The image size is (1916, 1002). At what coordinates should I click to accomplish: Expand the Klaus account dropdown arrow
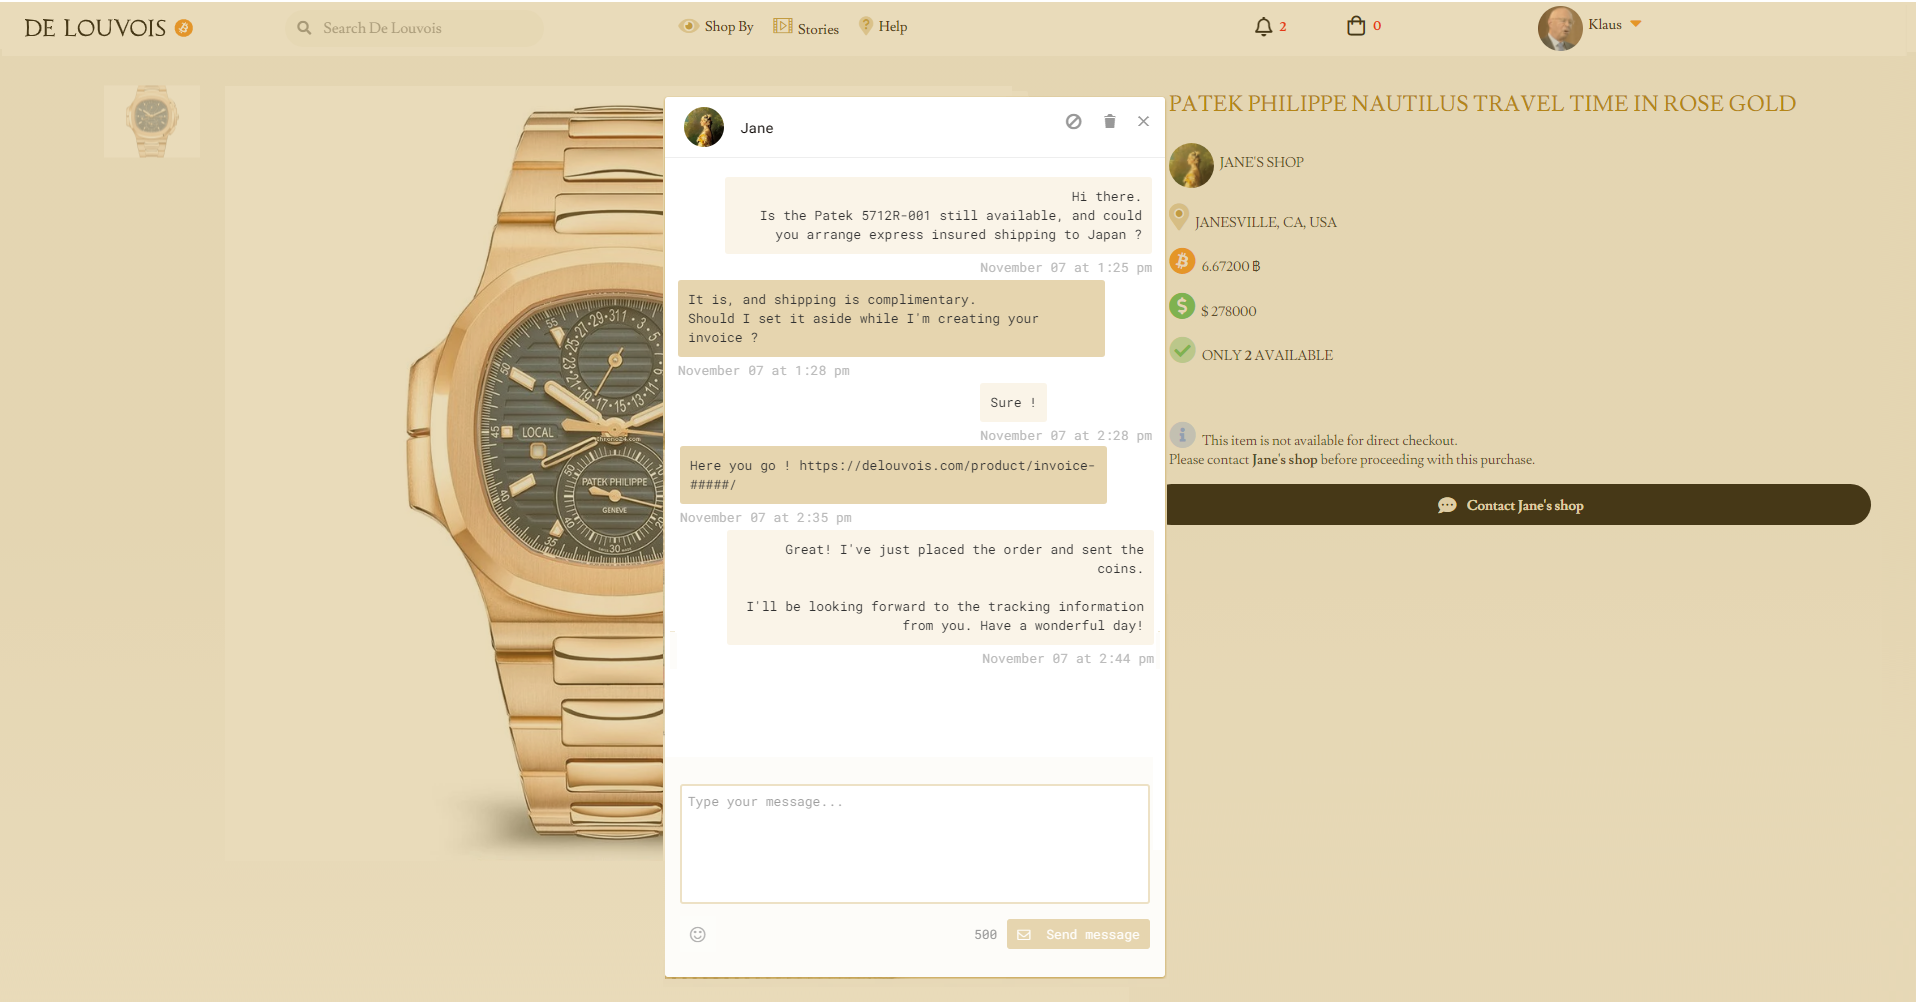(x=1636, y=24)
